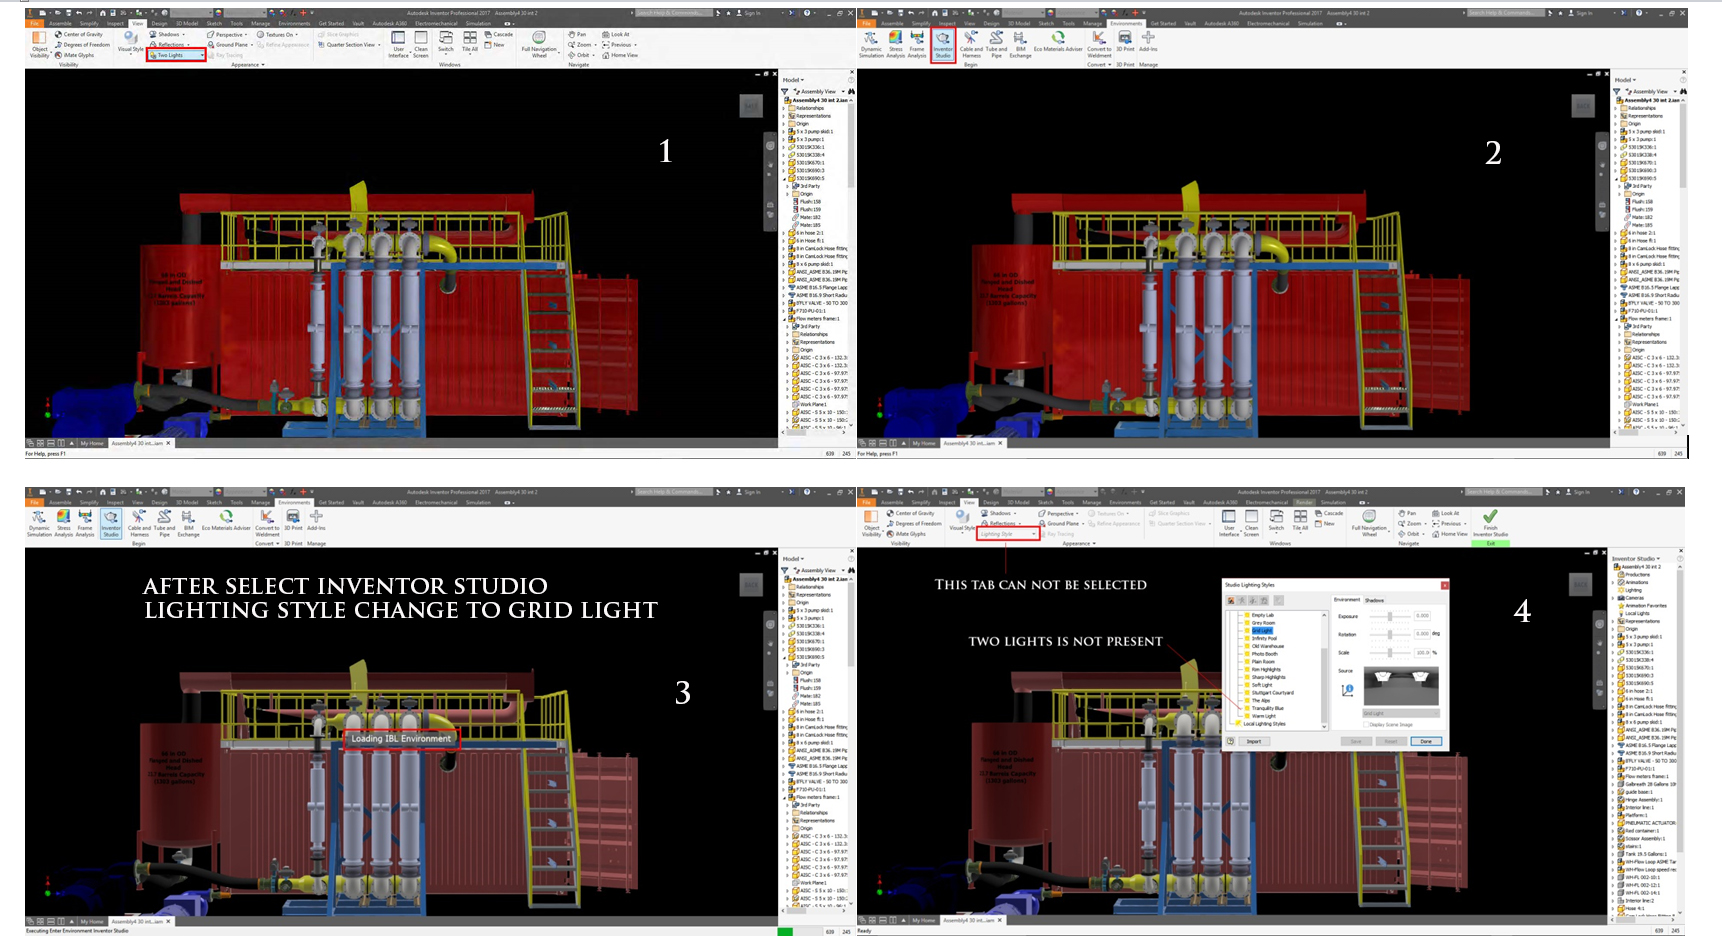
Task: Click Tube and Pipe in screenshot 2 ribbon
Action: (x=996, y=44)
